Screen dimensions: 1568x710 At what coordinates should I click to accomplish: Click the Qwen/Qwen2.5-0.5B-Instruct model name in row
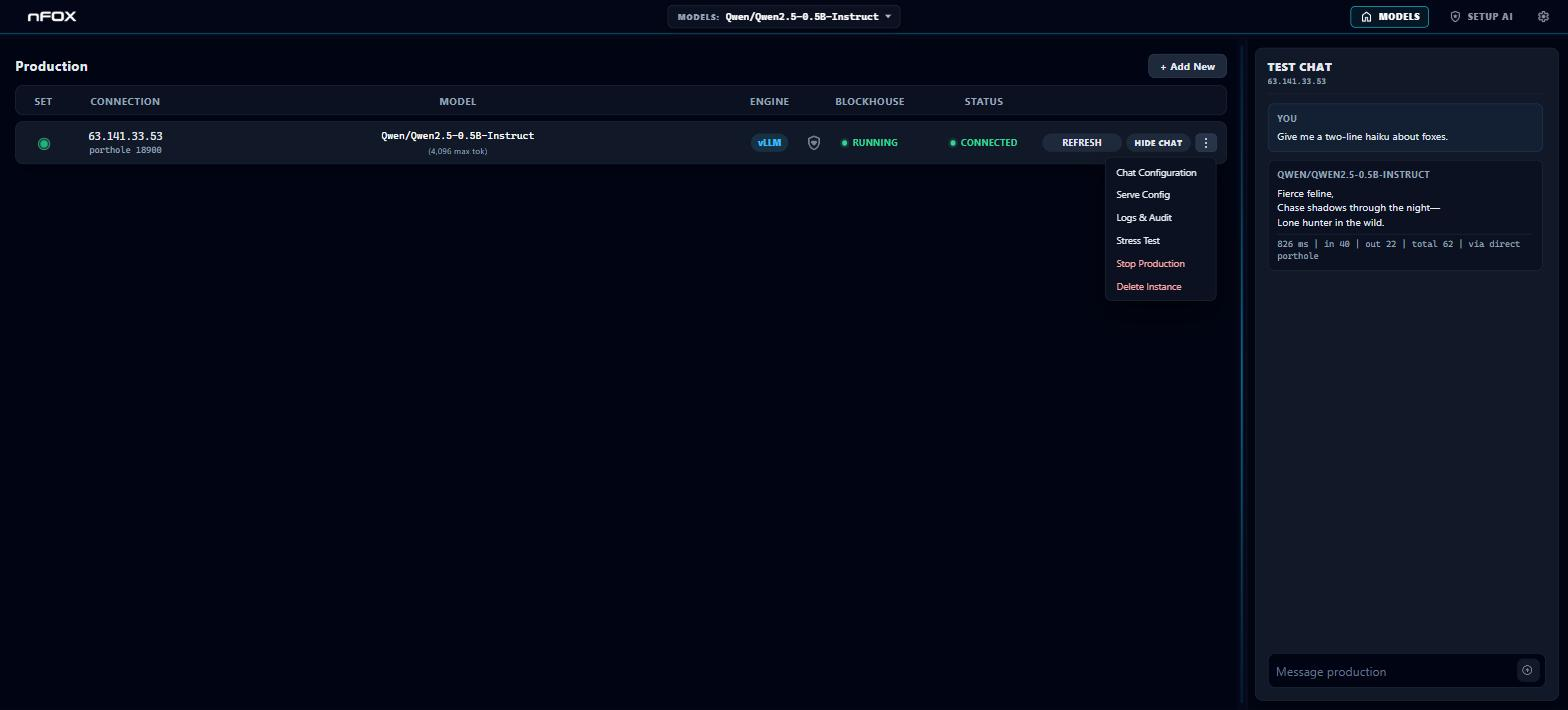click(x=458, y=136)
